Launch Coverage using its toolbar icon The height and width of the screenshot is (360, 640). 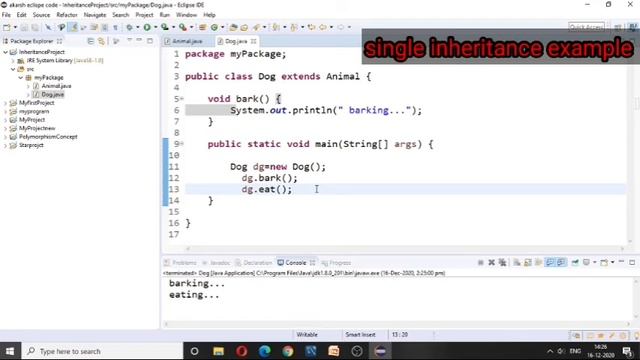(x=164, y=27)
